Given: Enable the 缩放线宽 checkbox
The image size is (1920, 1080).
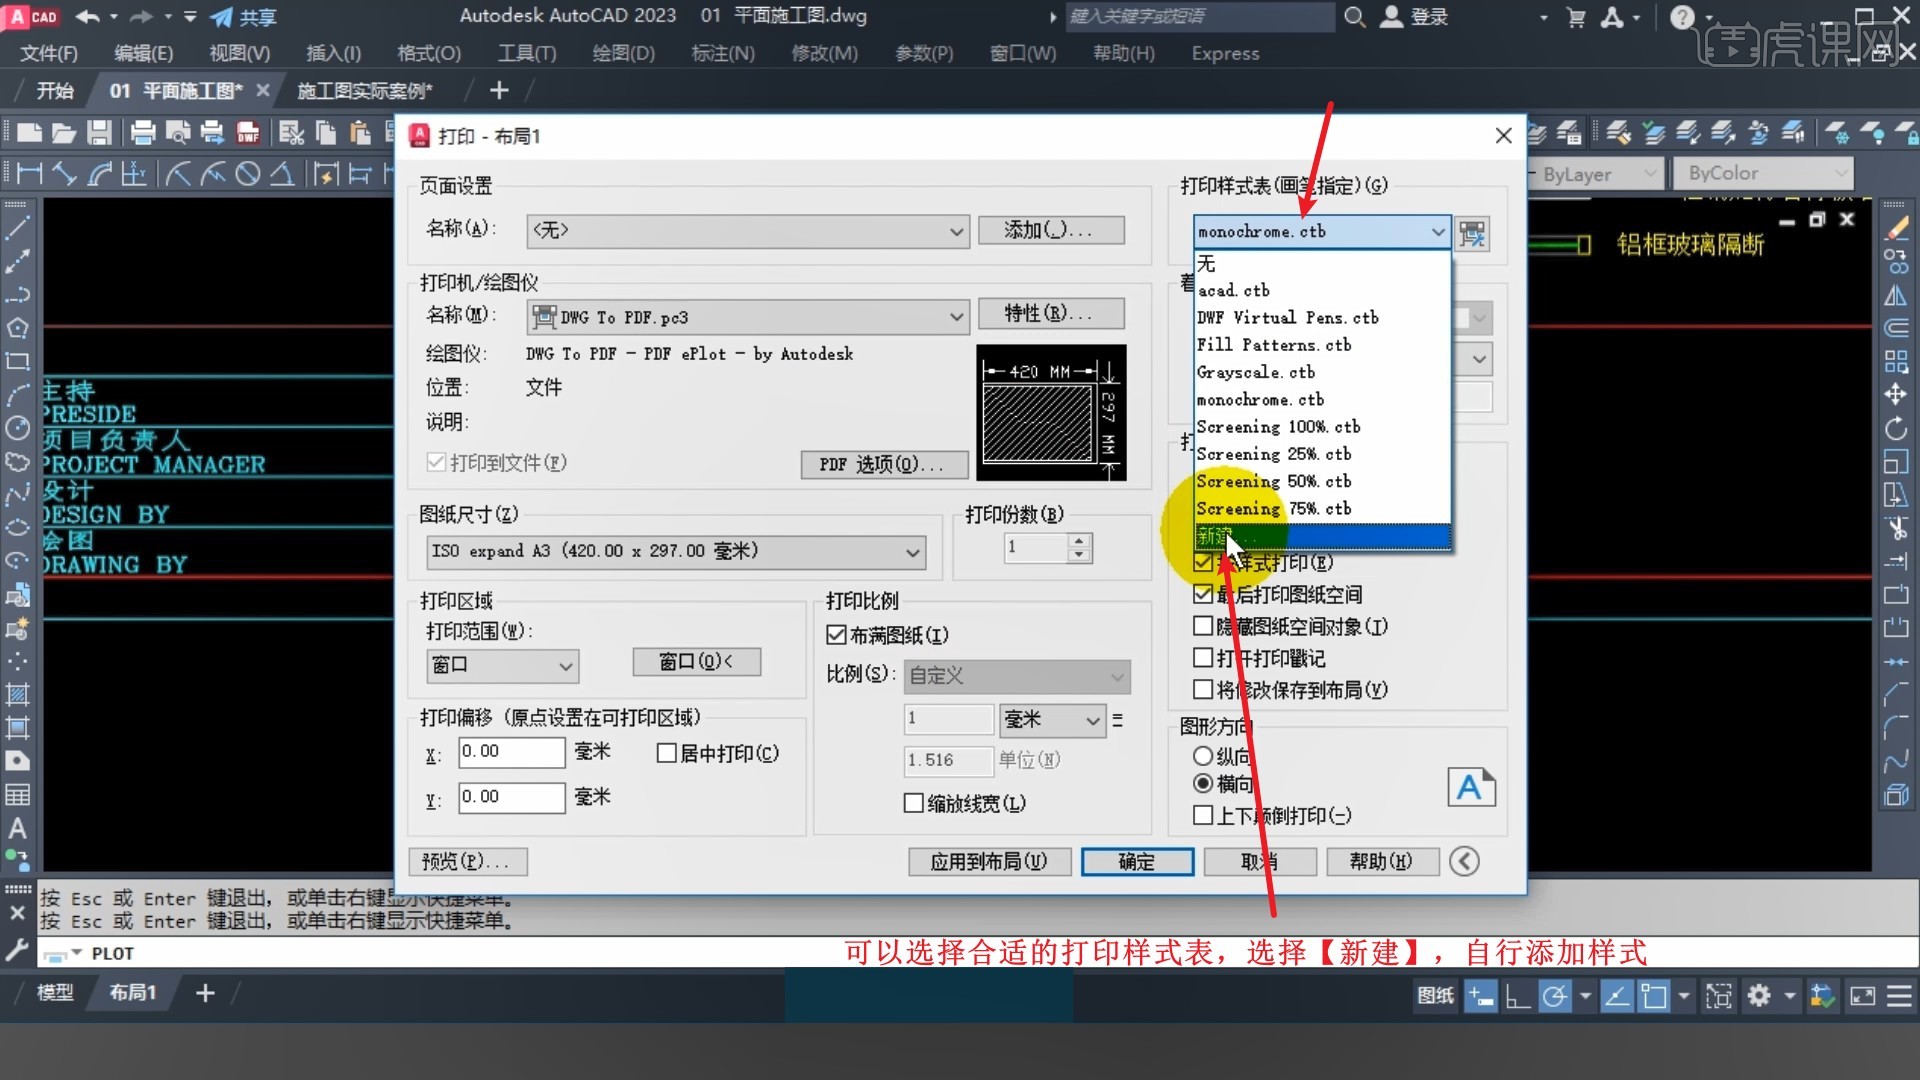Looking at the screenshot, I should (x=913, y=803).
